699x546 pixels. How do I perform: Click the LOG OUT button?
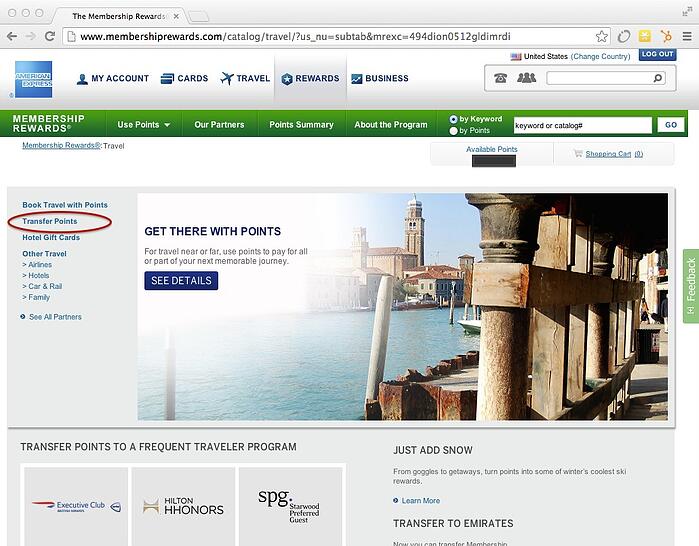coord(657,55)
